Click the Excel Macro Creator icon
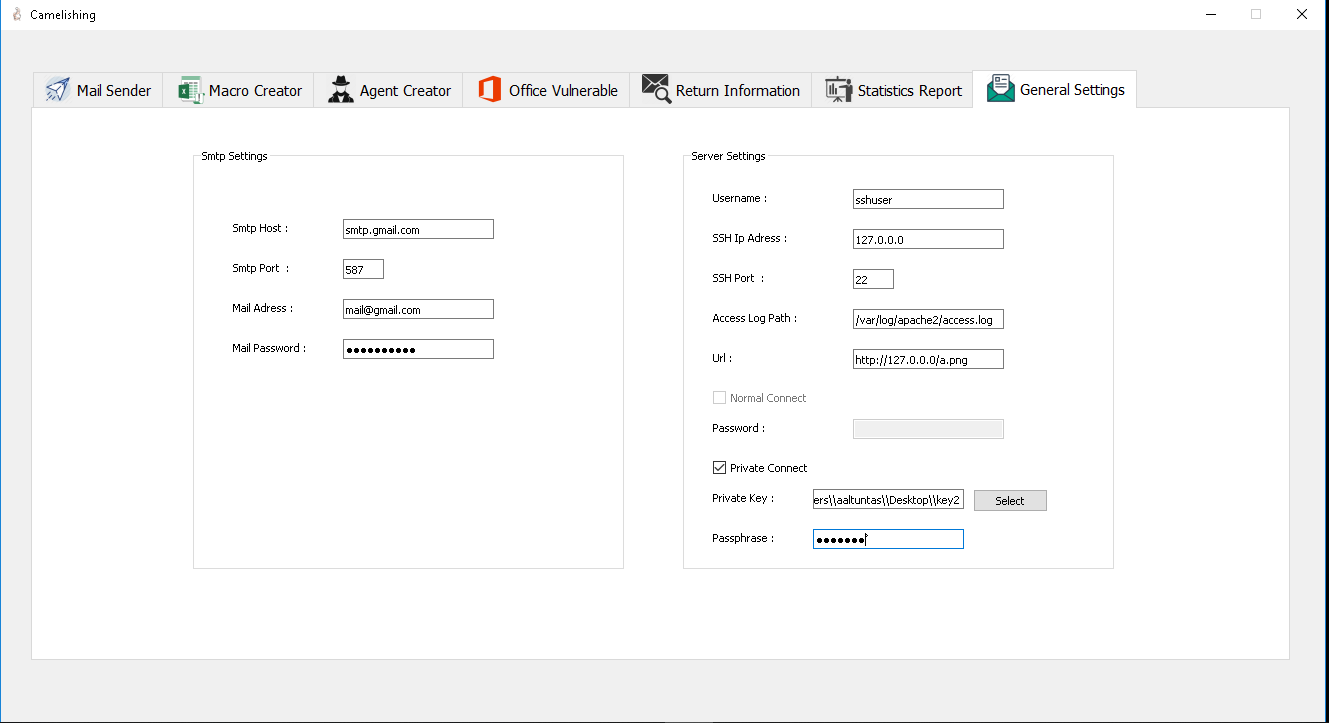This screenshot has height=723, width=1329. tap(190, 90)
